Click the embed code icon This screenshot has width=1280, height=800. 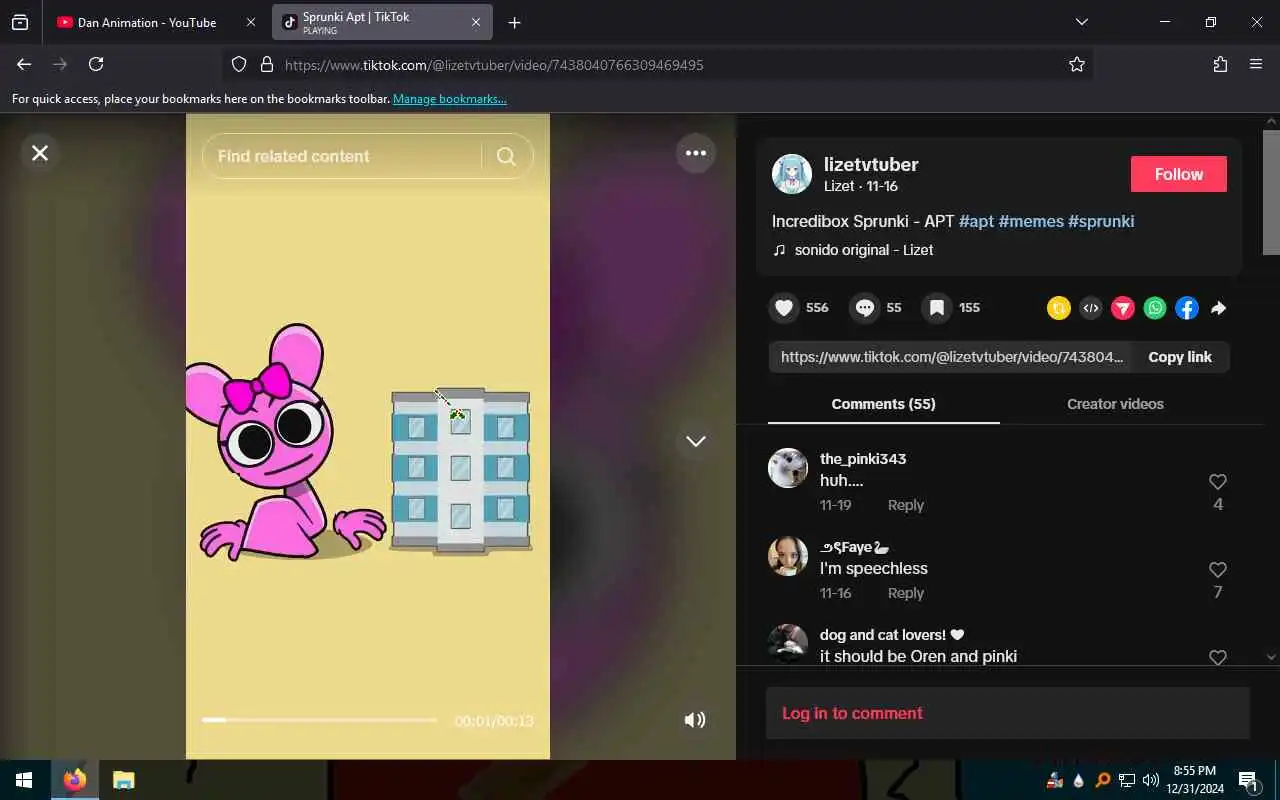pyautogui.click(x=1091, y=308)
